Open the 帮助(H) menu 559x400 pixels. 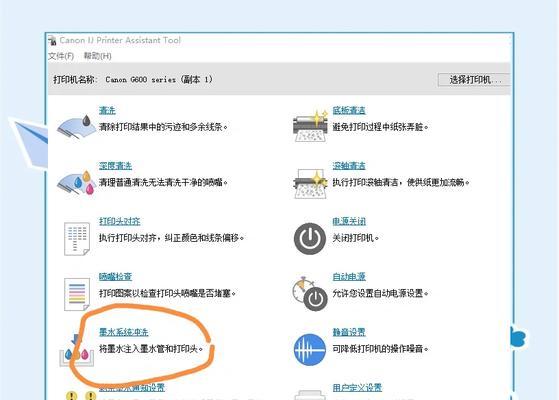(97, 56)
